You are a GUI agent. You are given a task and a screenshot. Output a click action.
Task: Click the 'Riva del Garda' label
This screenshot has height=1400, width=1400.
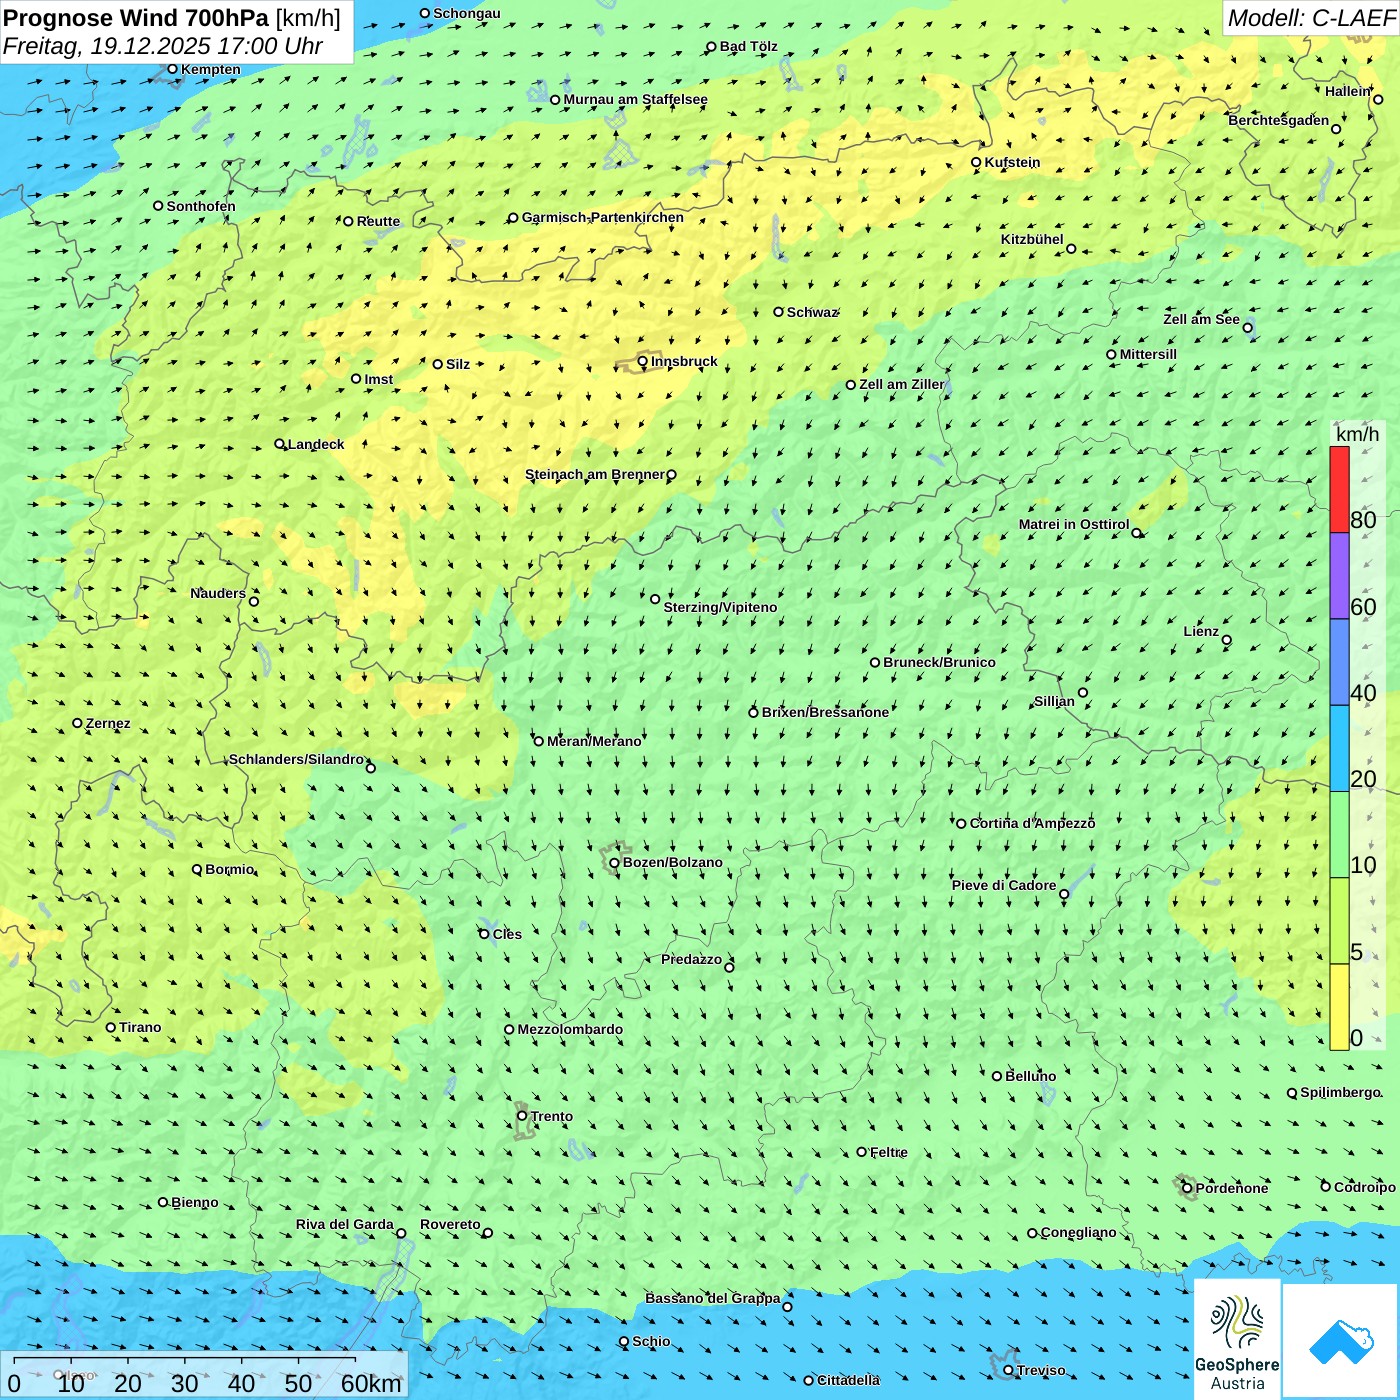(345, 1224)
